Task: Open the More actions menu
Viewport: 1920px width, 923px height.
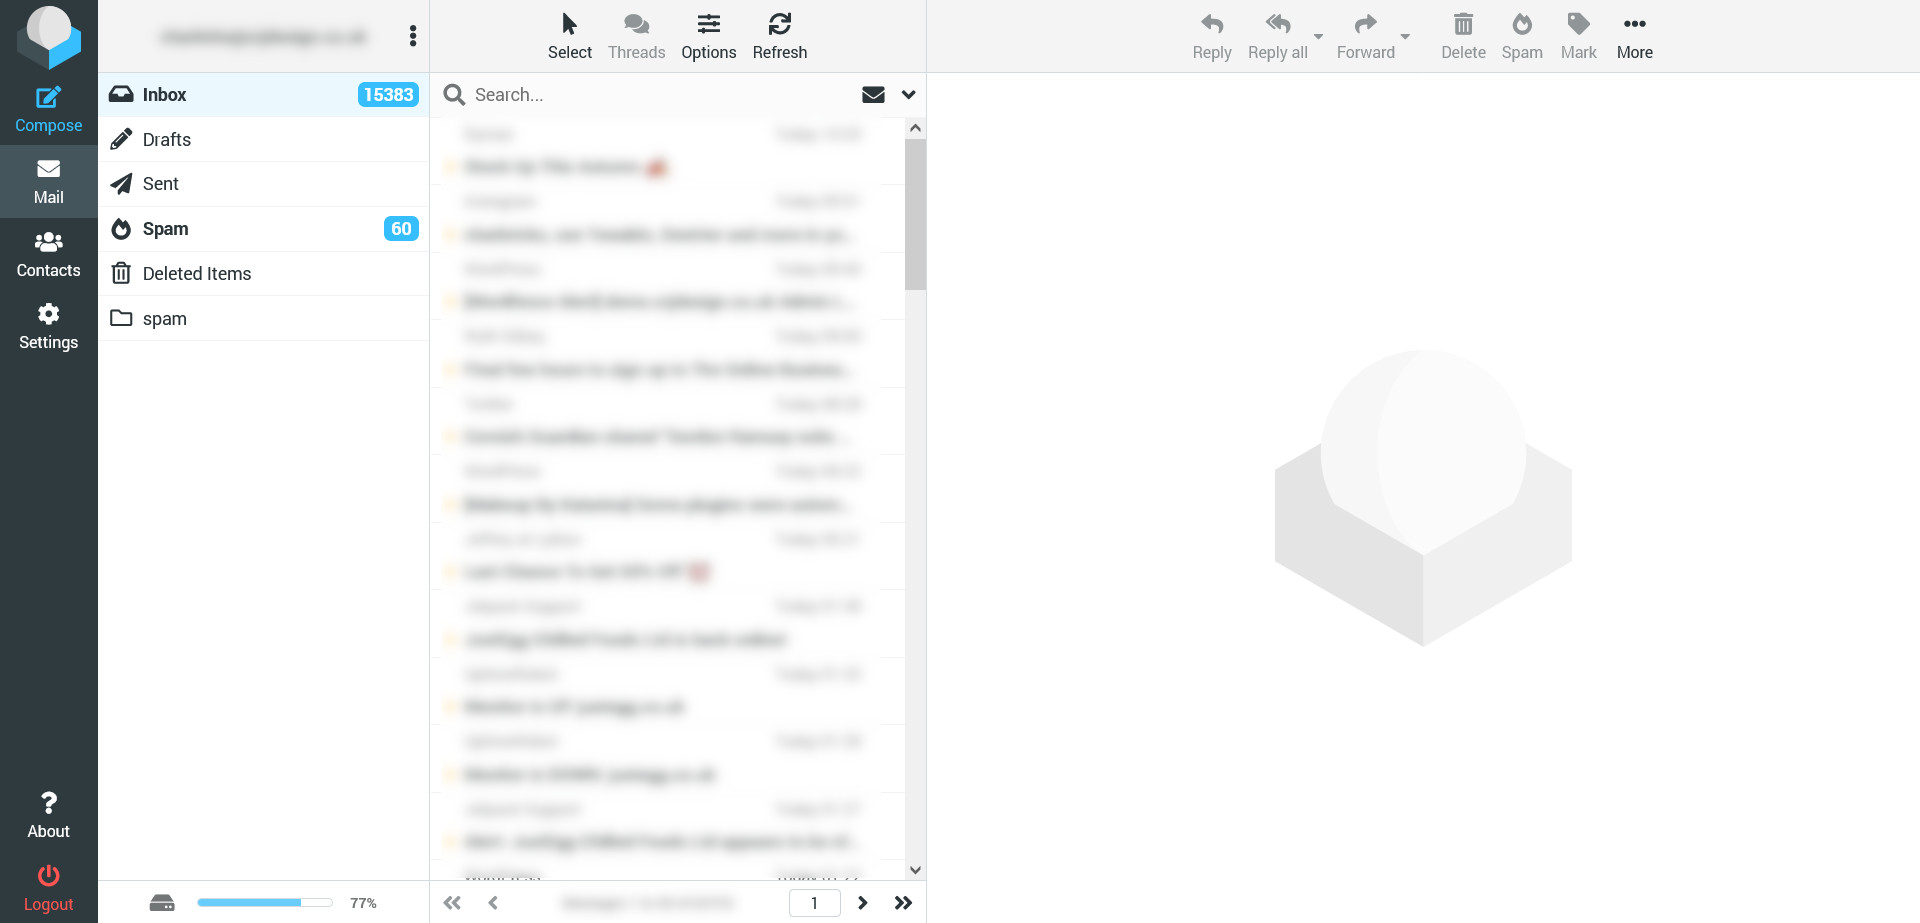Action: pyautogui.click(x=1634, y=36)
